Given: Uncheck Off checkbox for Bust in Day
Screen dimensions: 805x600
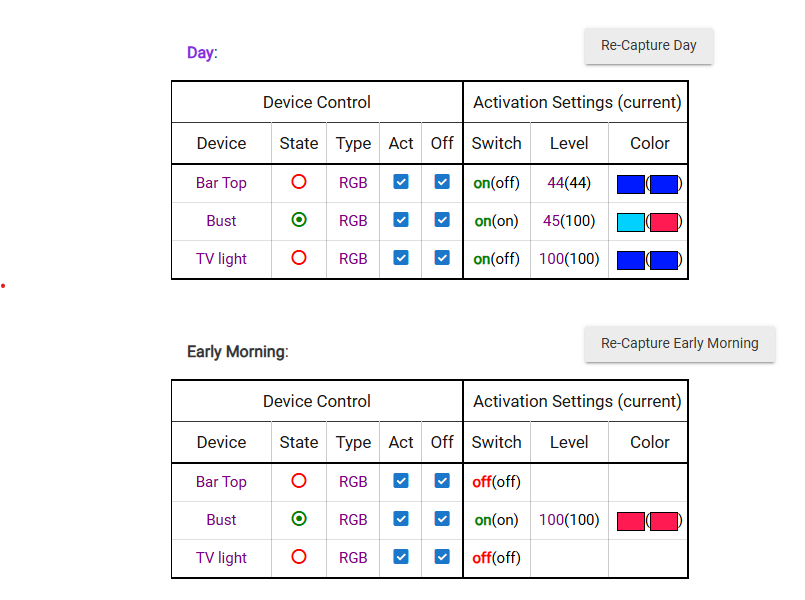Looking at the screenshot, I should coord(442,220).
